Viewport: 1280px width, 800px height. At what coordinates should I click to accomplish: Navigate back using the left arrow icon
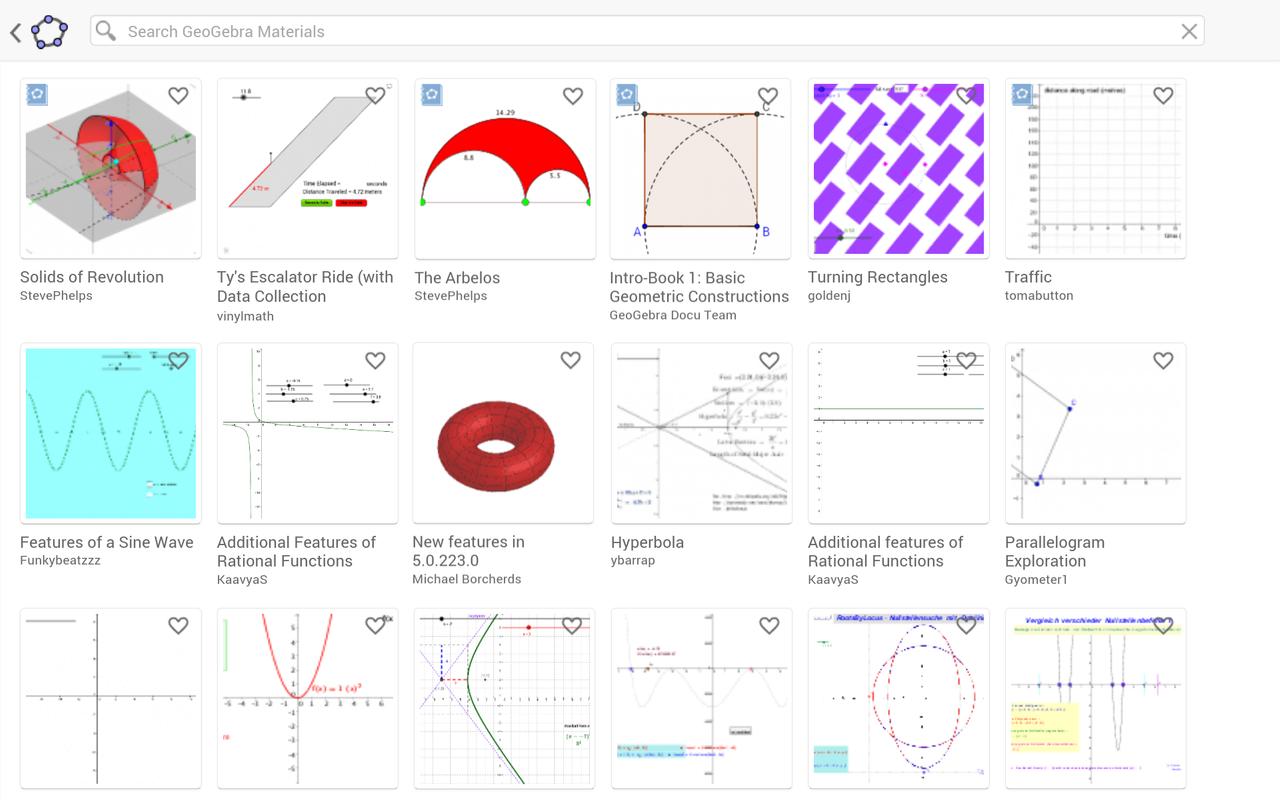click(x=14, y=32)
